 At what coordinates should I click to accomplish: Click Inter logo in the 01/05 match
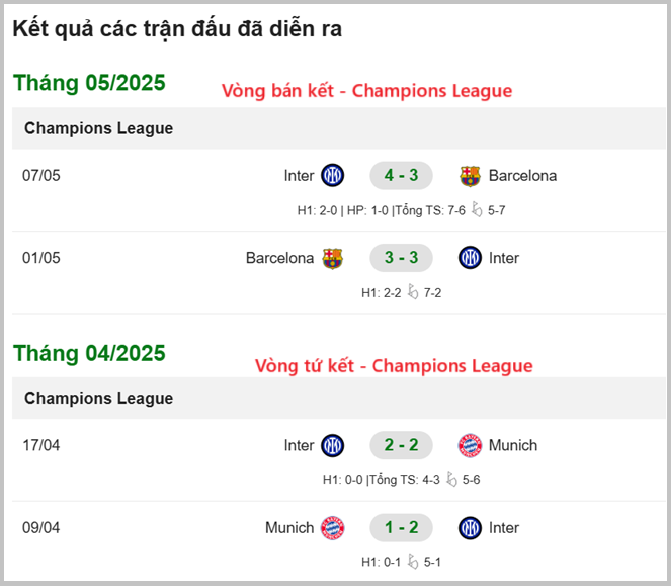(x=470, y=258)
